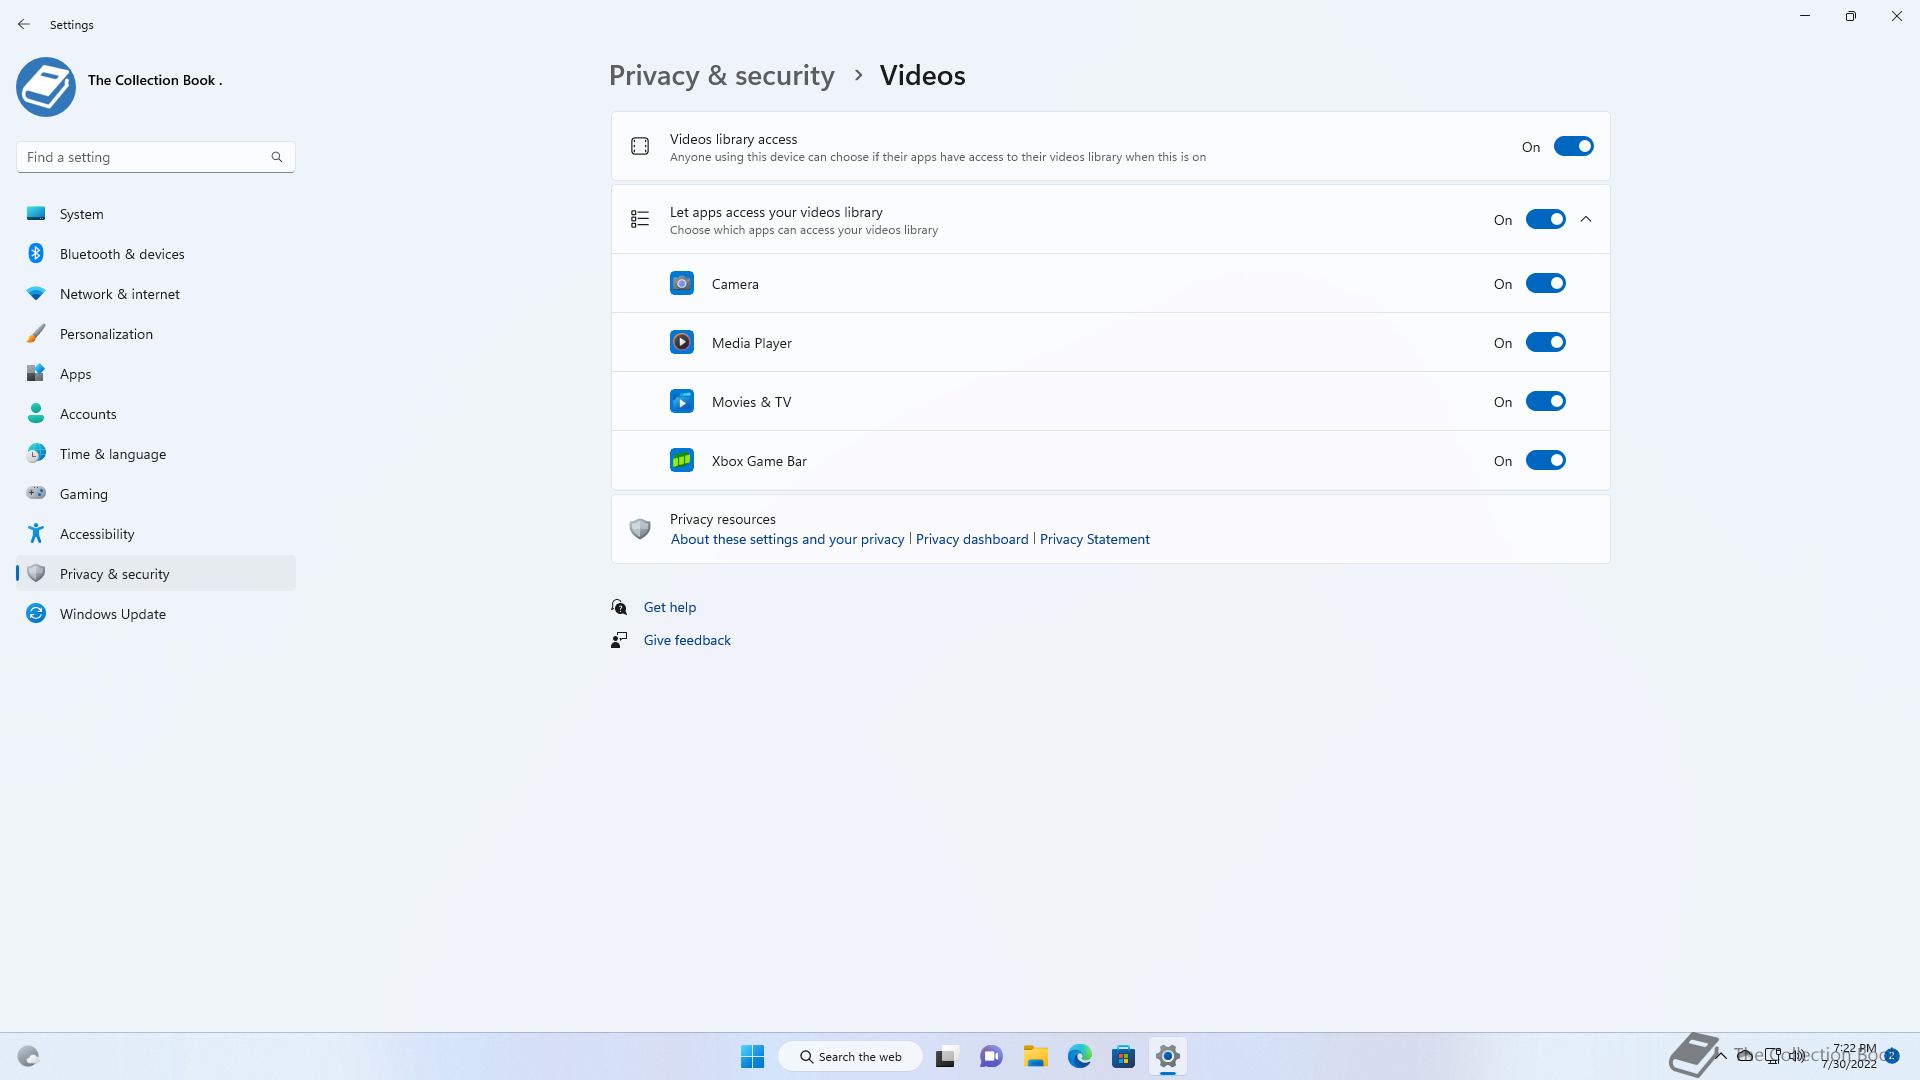The width and height of the screenshot is (1920, 1080).
Task: Show hidden icons in system tray
Action: pyautogui.click(x=1721, y=1055)
